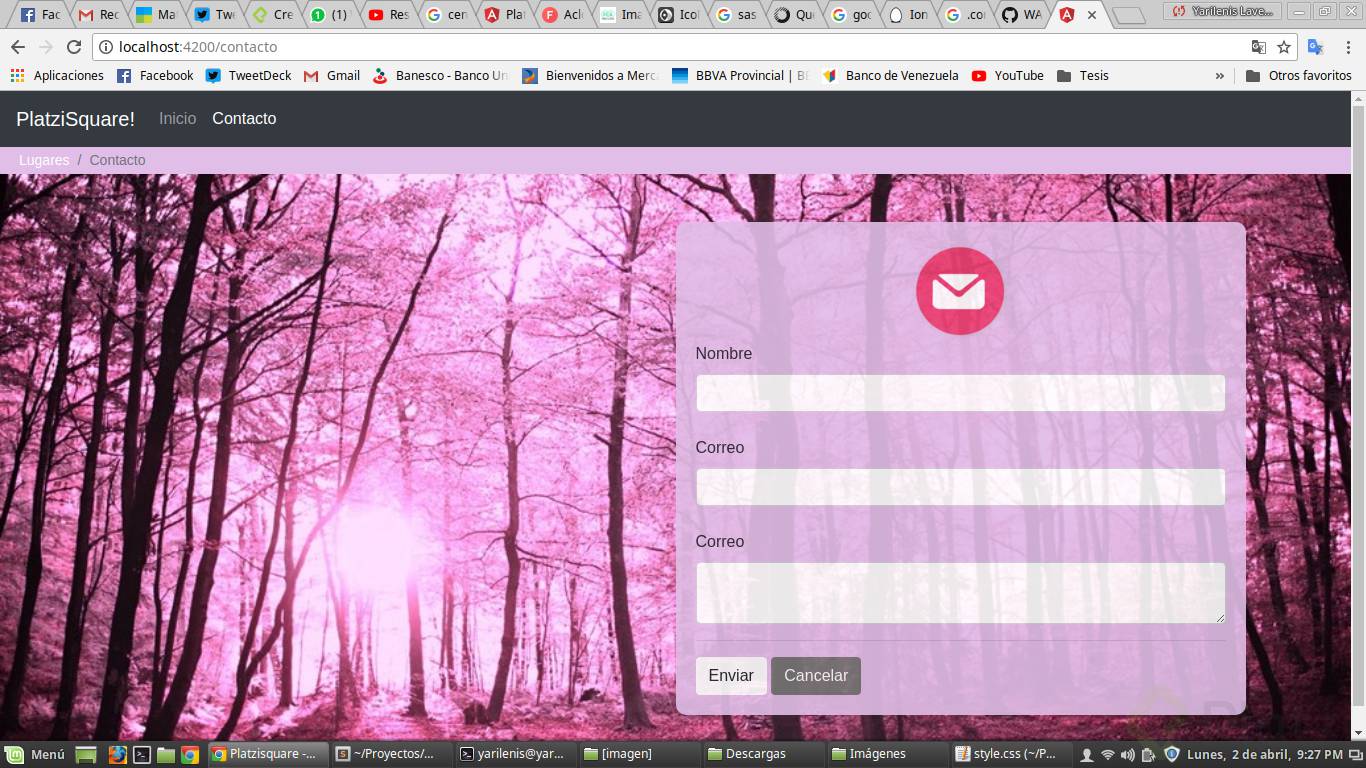Expand the hidden bookmarks chevron
The height and width of the screenshot is (768, 1366).
point(1219,75)
